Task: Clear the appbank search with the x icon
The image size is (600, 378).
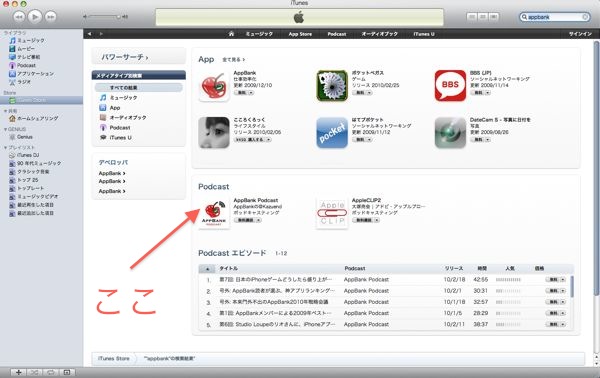Action: [585, 17]
